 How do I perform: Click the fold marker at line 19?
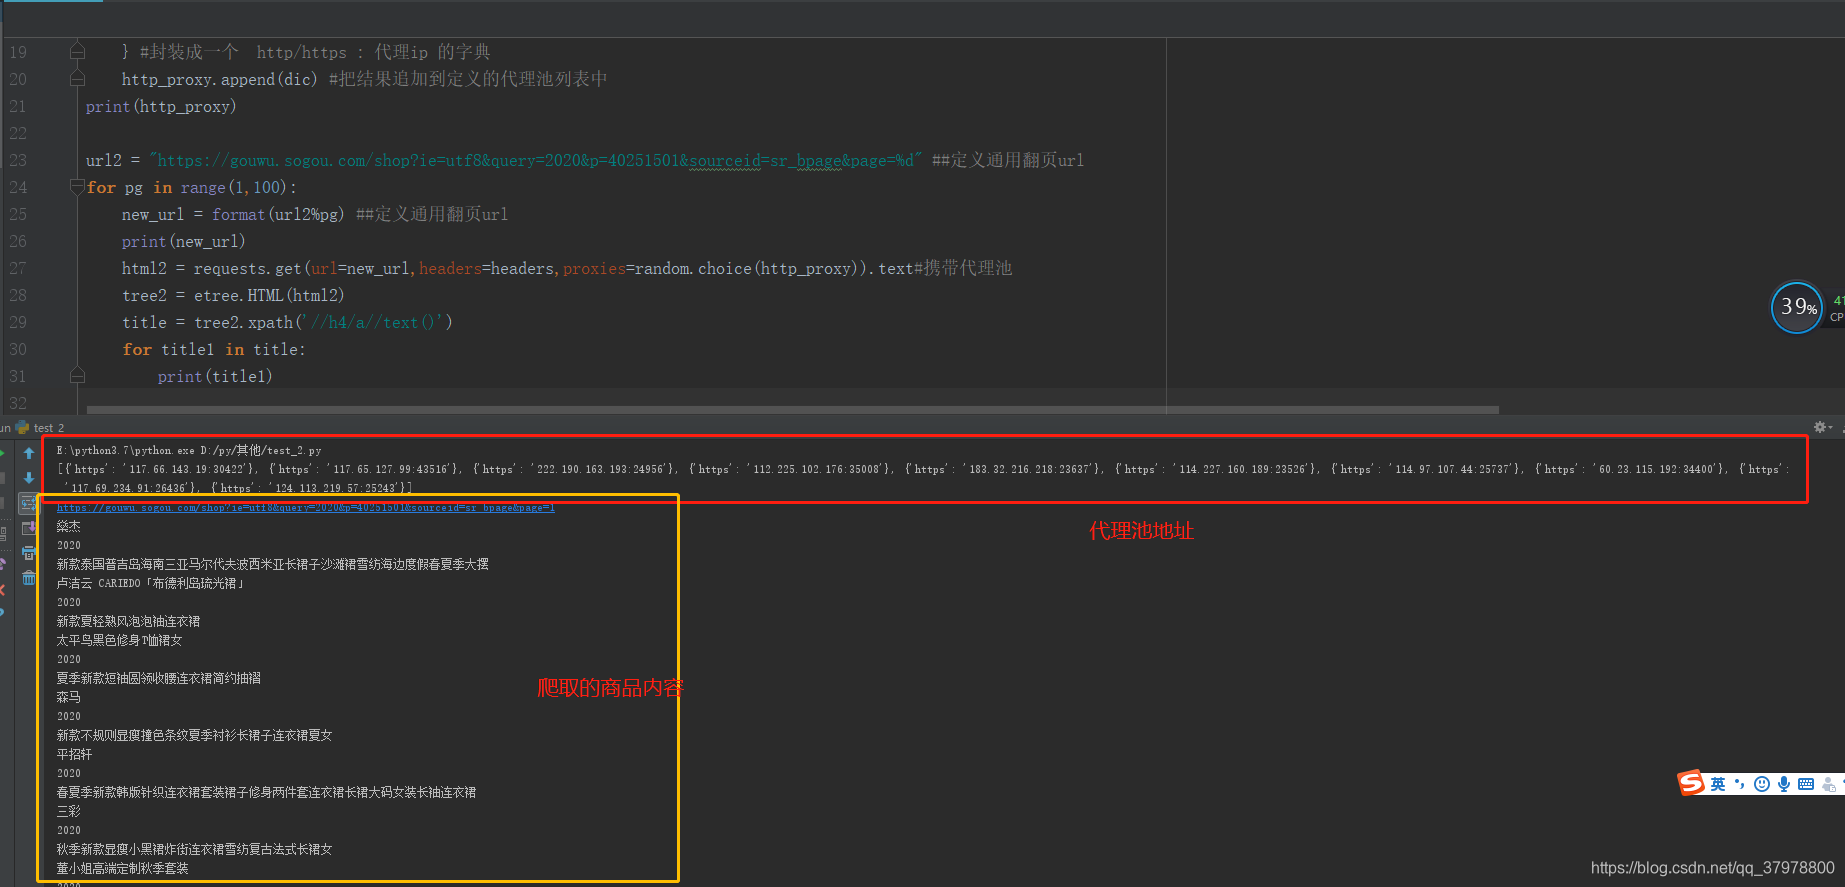click(x=77, y=51)
